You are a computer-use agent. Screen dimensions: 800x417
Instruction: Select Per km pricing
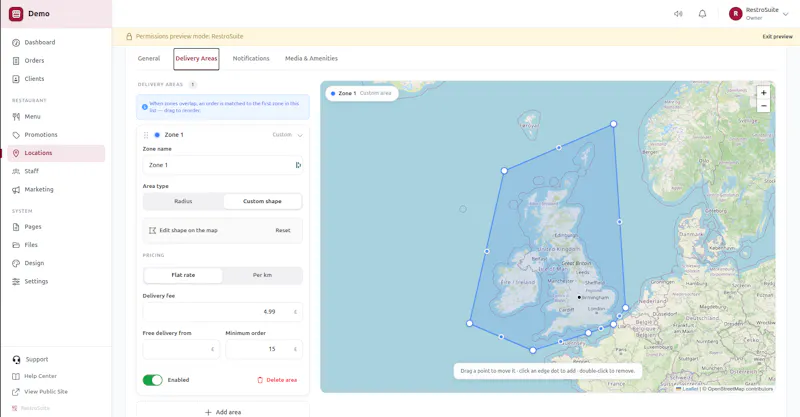(262, 275)
